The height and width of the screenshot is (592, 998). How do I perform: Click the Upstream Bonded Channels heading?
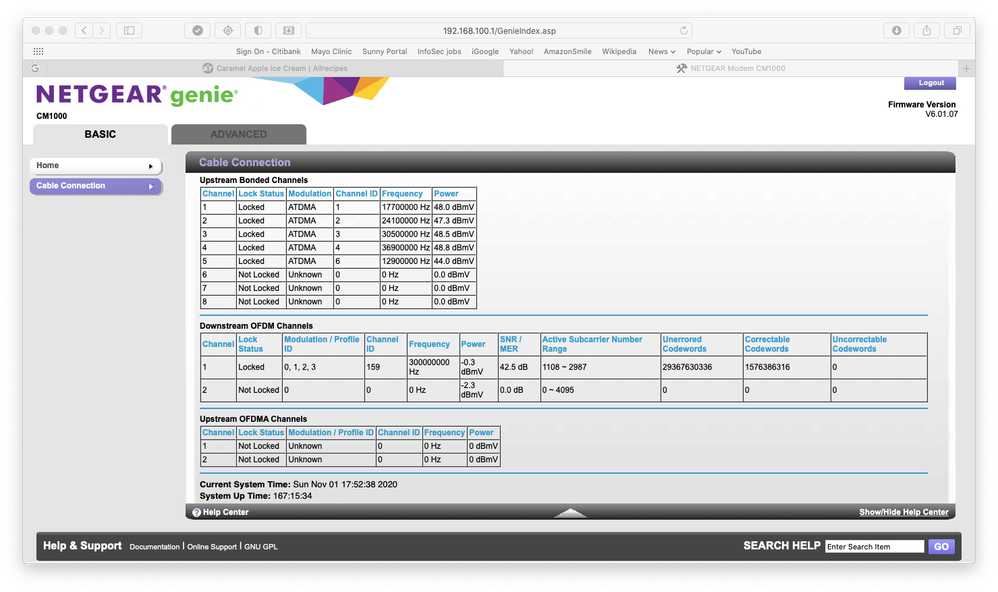253,180
